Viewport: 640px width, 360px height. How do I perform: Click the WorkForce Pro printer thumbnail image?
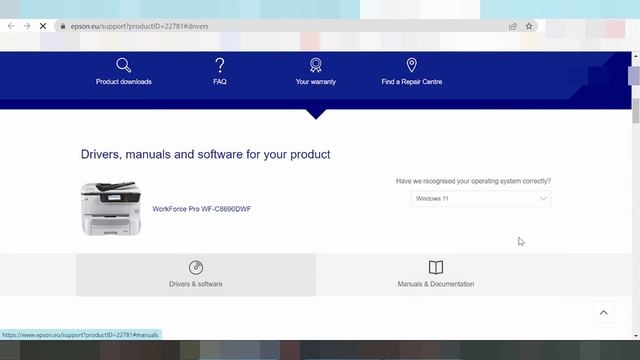click(111, 209)
